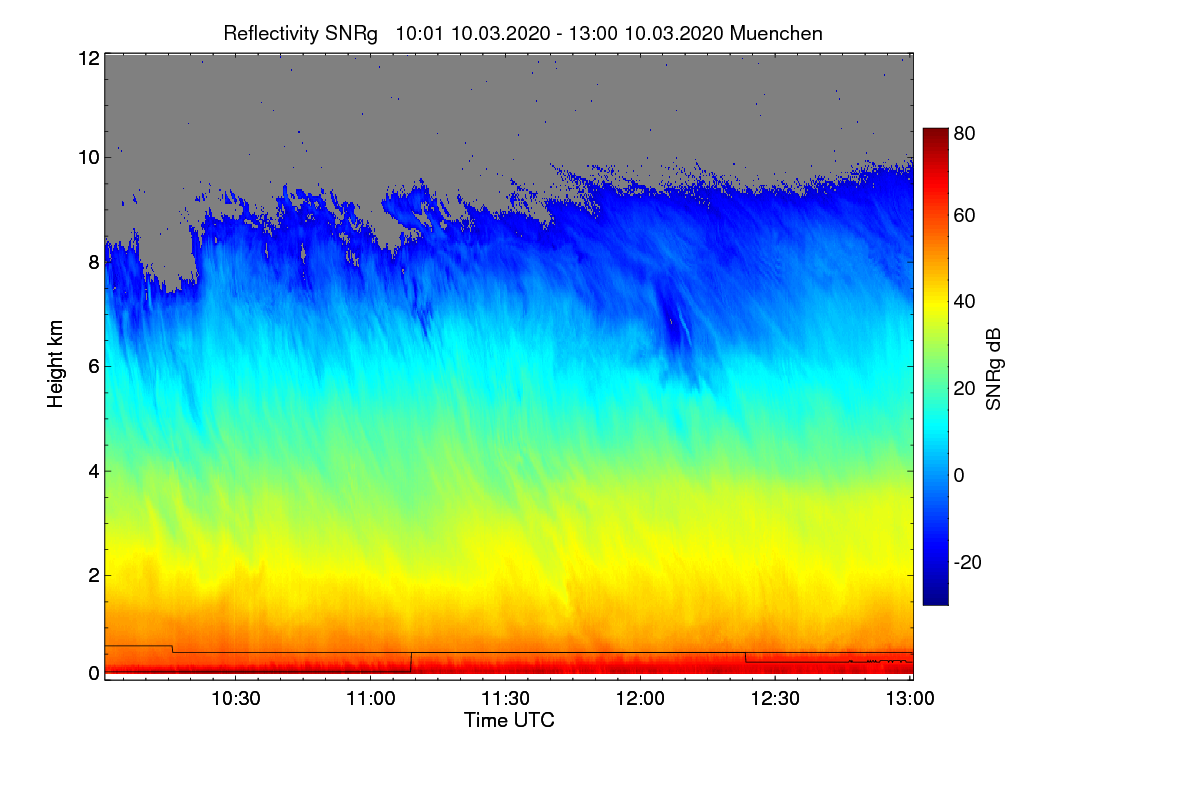Click the dark blue bottom of colorbar

[x=935, y=597]
